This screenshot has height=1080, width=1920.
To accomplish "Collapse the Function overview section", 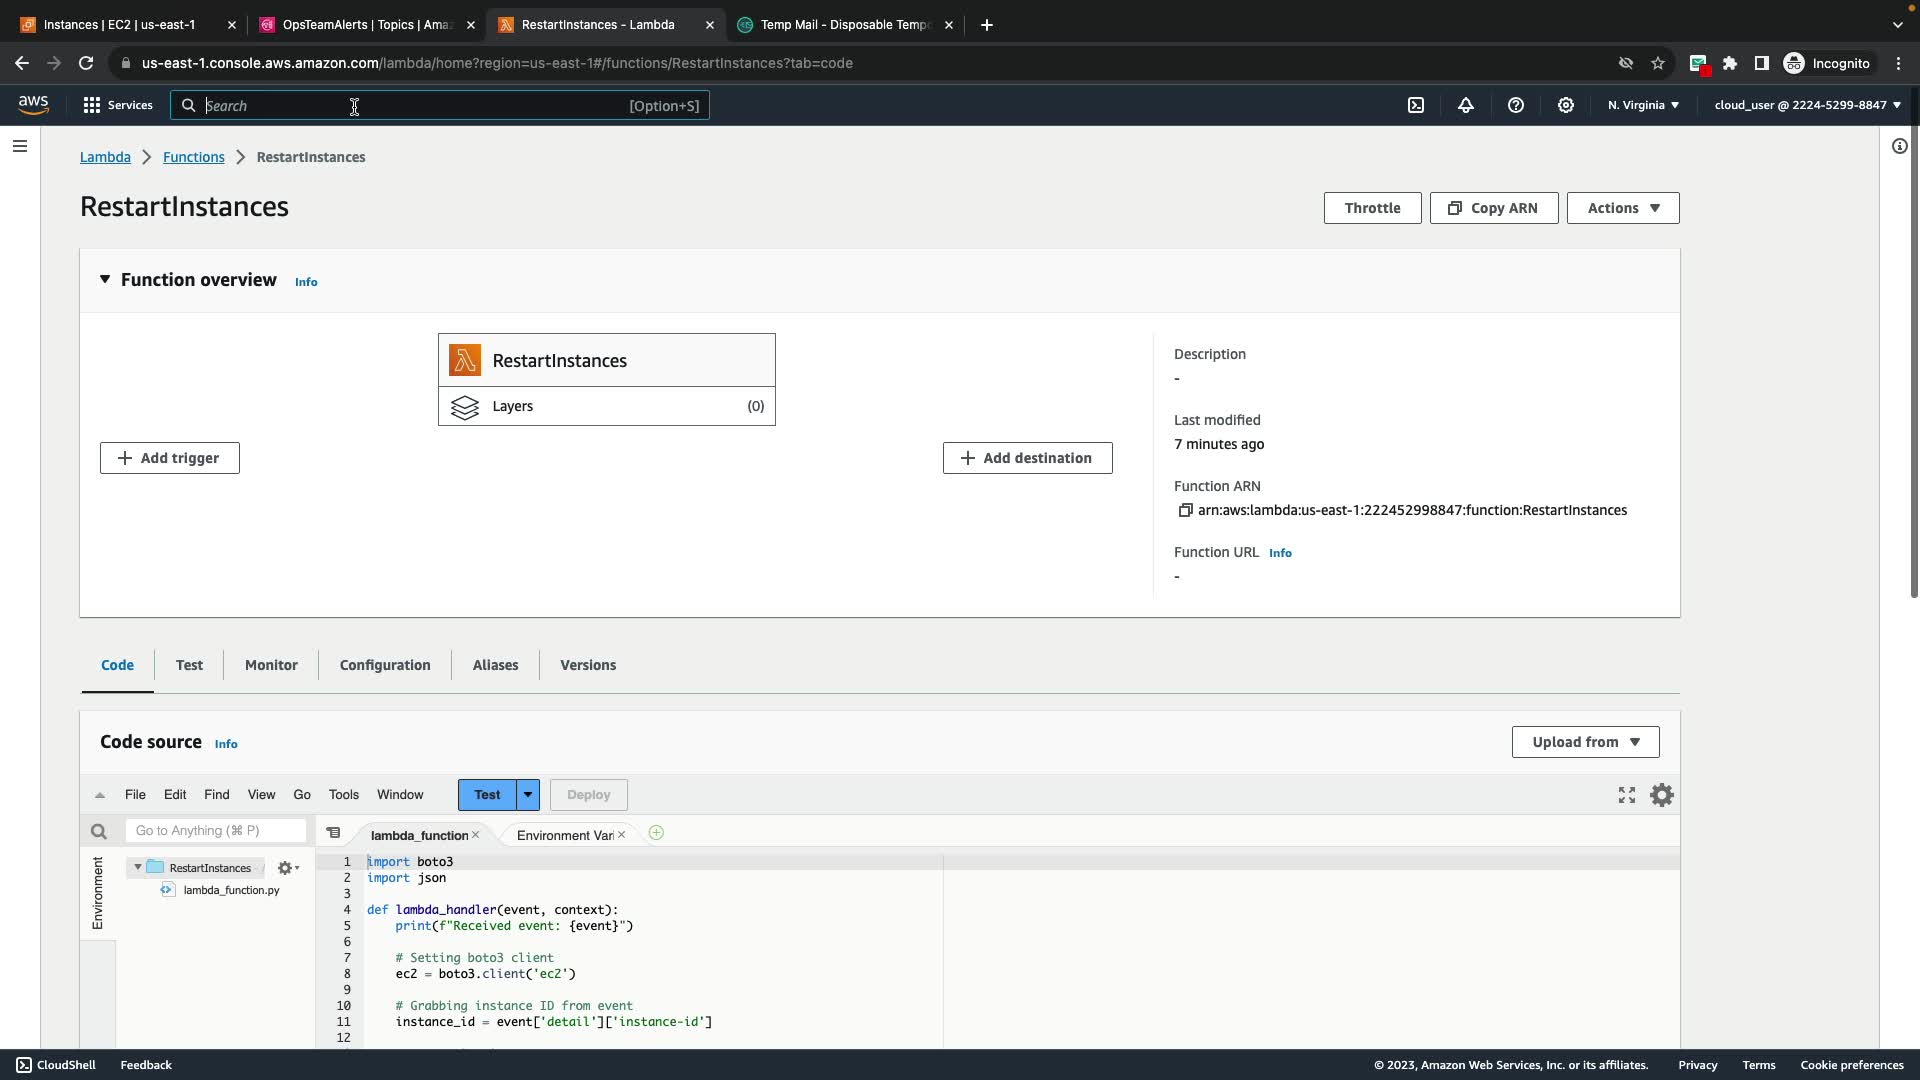I will (105, 280).
